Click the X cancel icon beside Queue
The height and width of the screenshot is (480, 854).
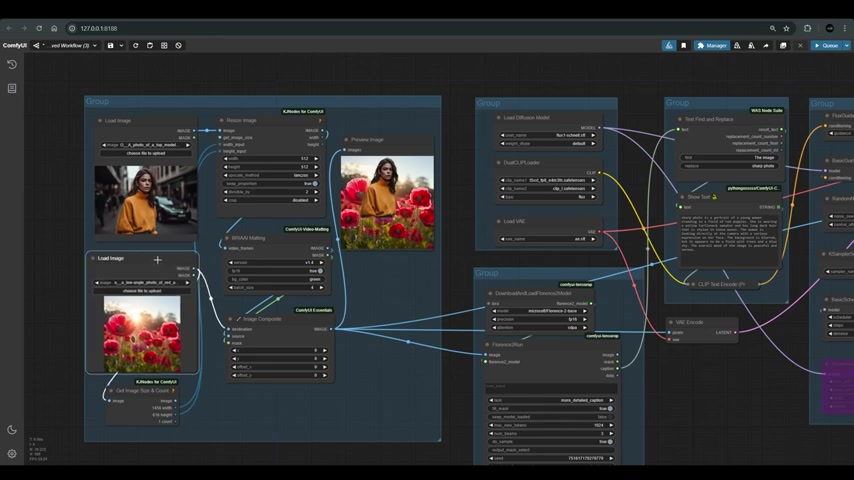[x=800, y=46]
